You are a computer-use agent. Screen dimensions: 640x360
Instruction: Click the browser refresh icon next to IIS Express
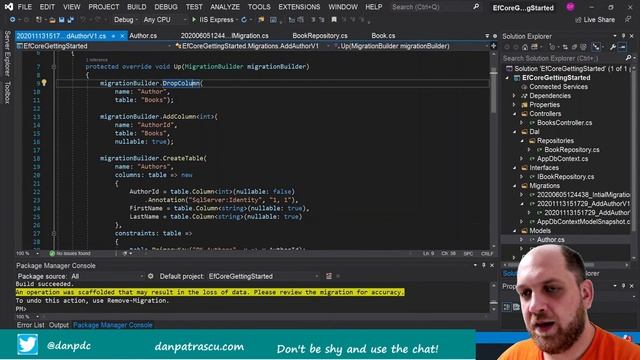click(244, 20)
